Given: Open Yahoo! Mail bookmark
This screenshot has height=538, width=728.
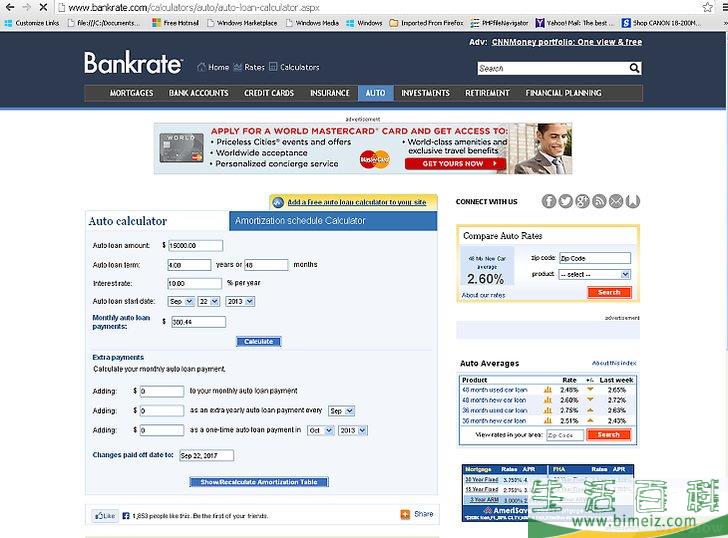Looking at the screenshot, I should click(574, 23).
